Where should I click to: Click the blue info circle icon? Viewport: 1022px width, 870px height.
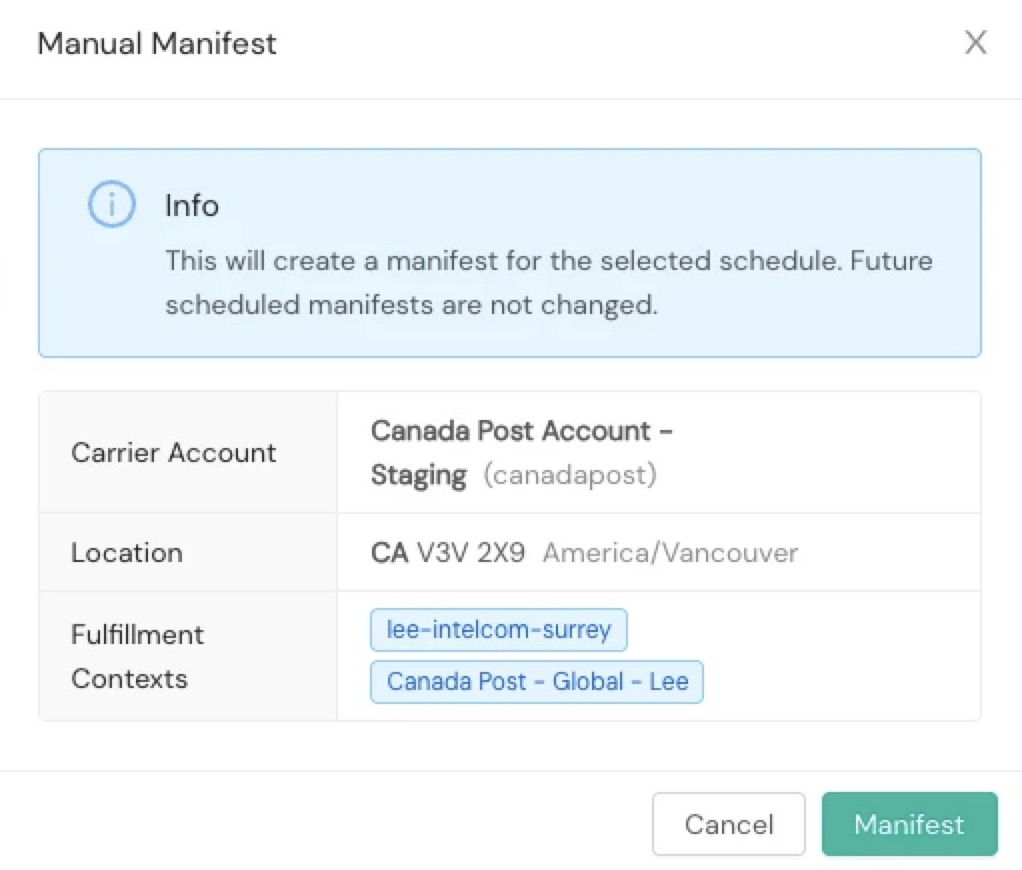tap(112, 205)
